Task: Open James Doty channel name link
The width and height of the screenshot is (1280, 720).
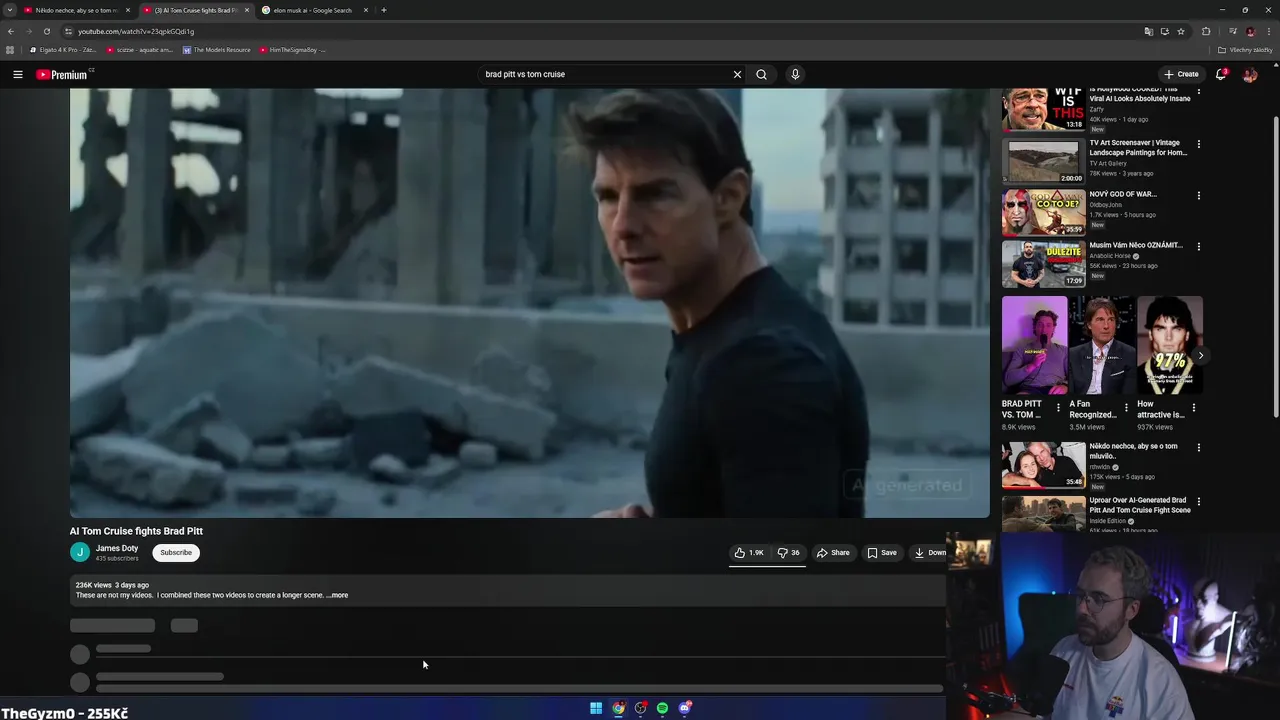Action: tap(117, 548)
